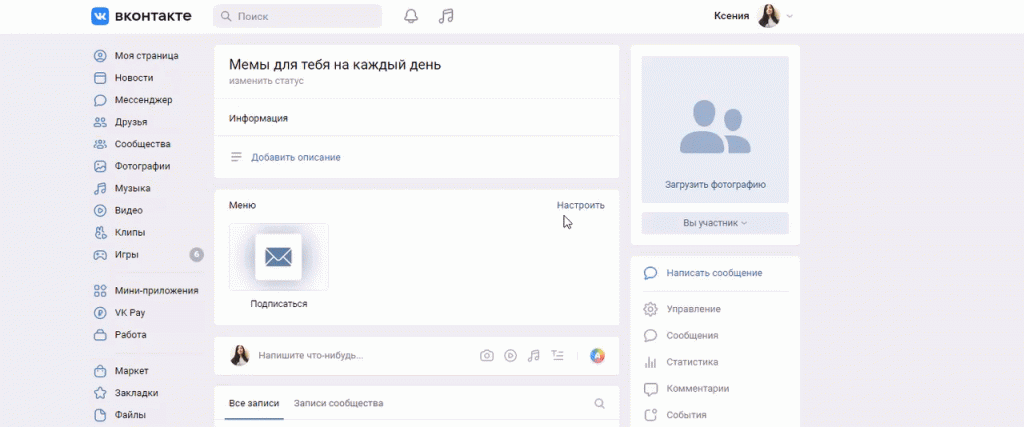Open Управление community settings
This screenshot has width=1024, height=427.
click(693, 309)
